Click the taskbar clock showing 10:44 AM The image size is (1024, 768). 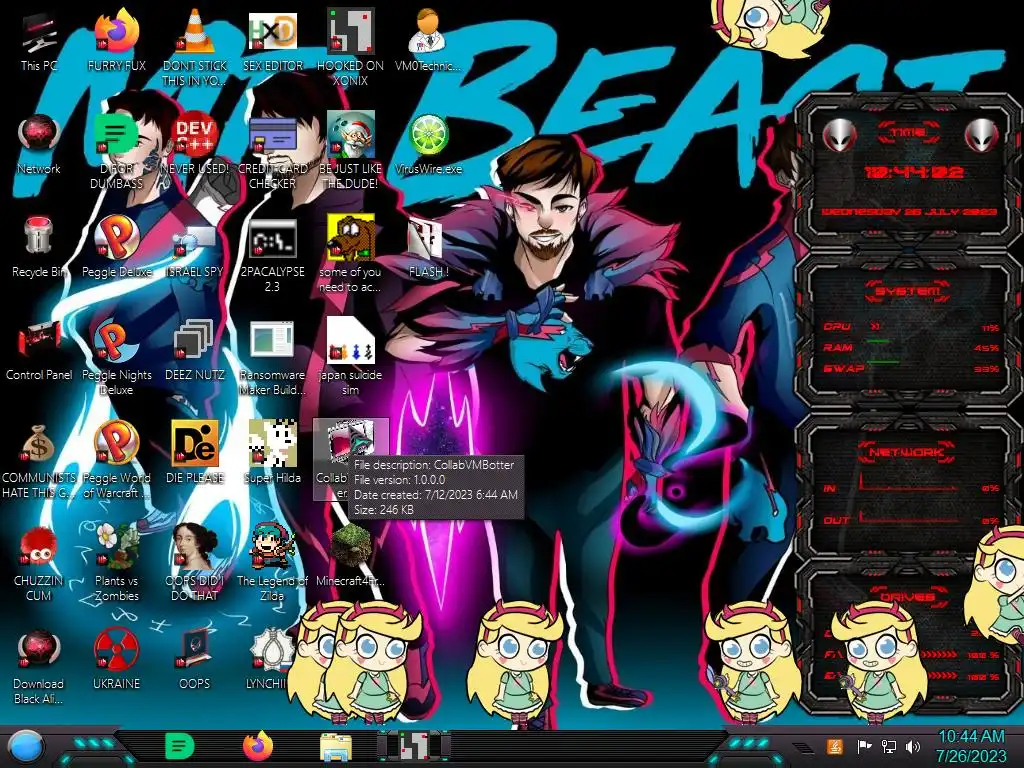971,746
